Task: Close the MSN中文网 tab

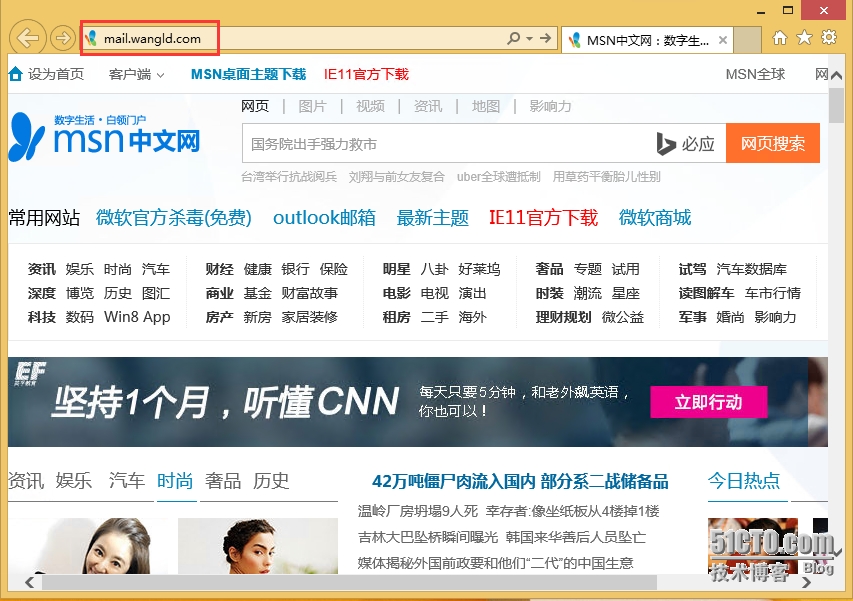Action: point(722,40)
